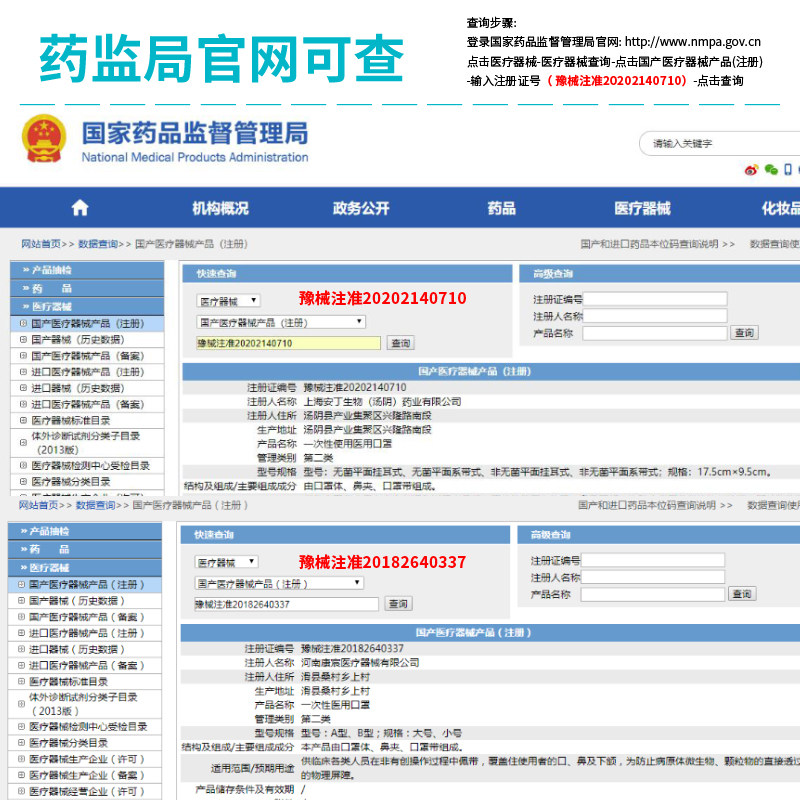Expand plus icon beside 医疗器械分类目录 lower sidebar
This screenshot has width=800, height=800.
(21, 742)
